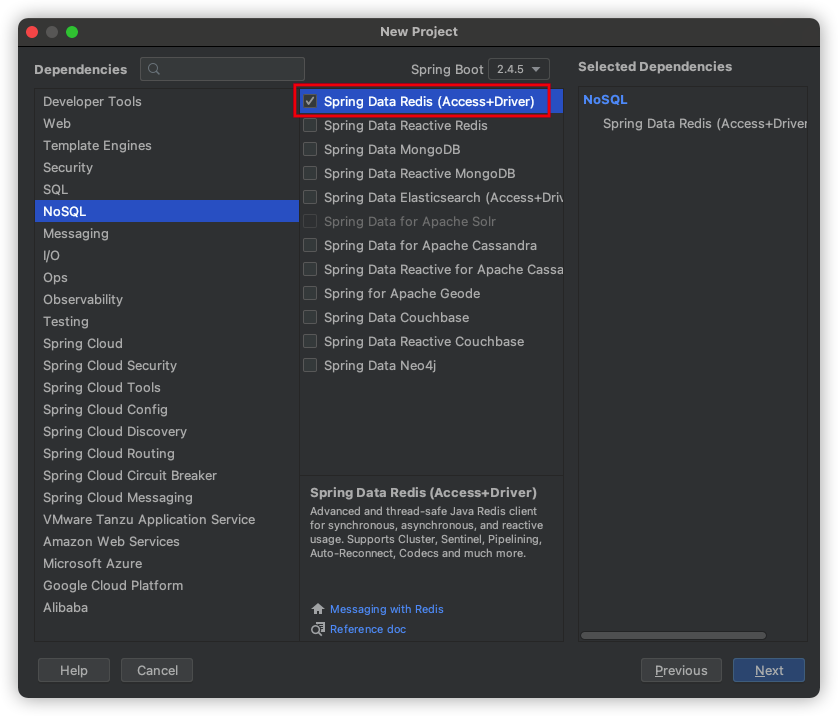Click the reference doc icon
The width and height of the screenshot is (838, 716).
(x=318, y=629)
